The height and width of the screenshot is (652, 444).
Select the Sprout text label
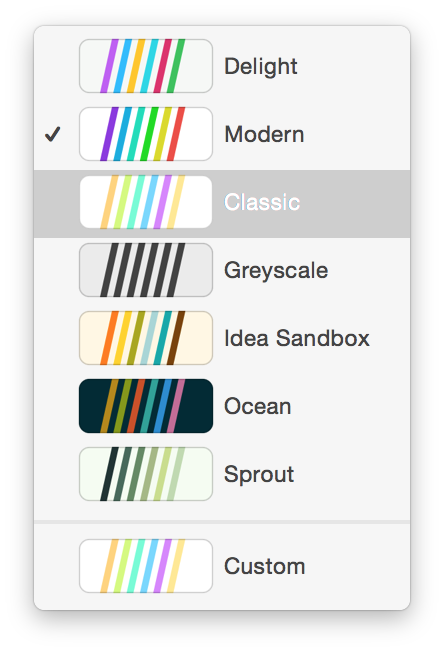259,475
